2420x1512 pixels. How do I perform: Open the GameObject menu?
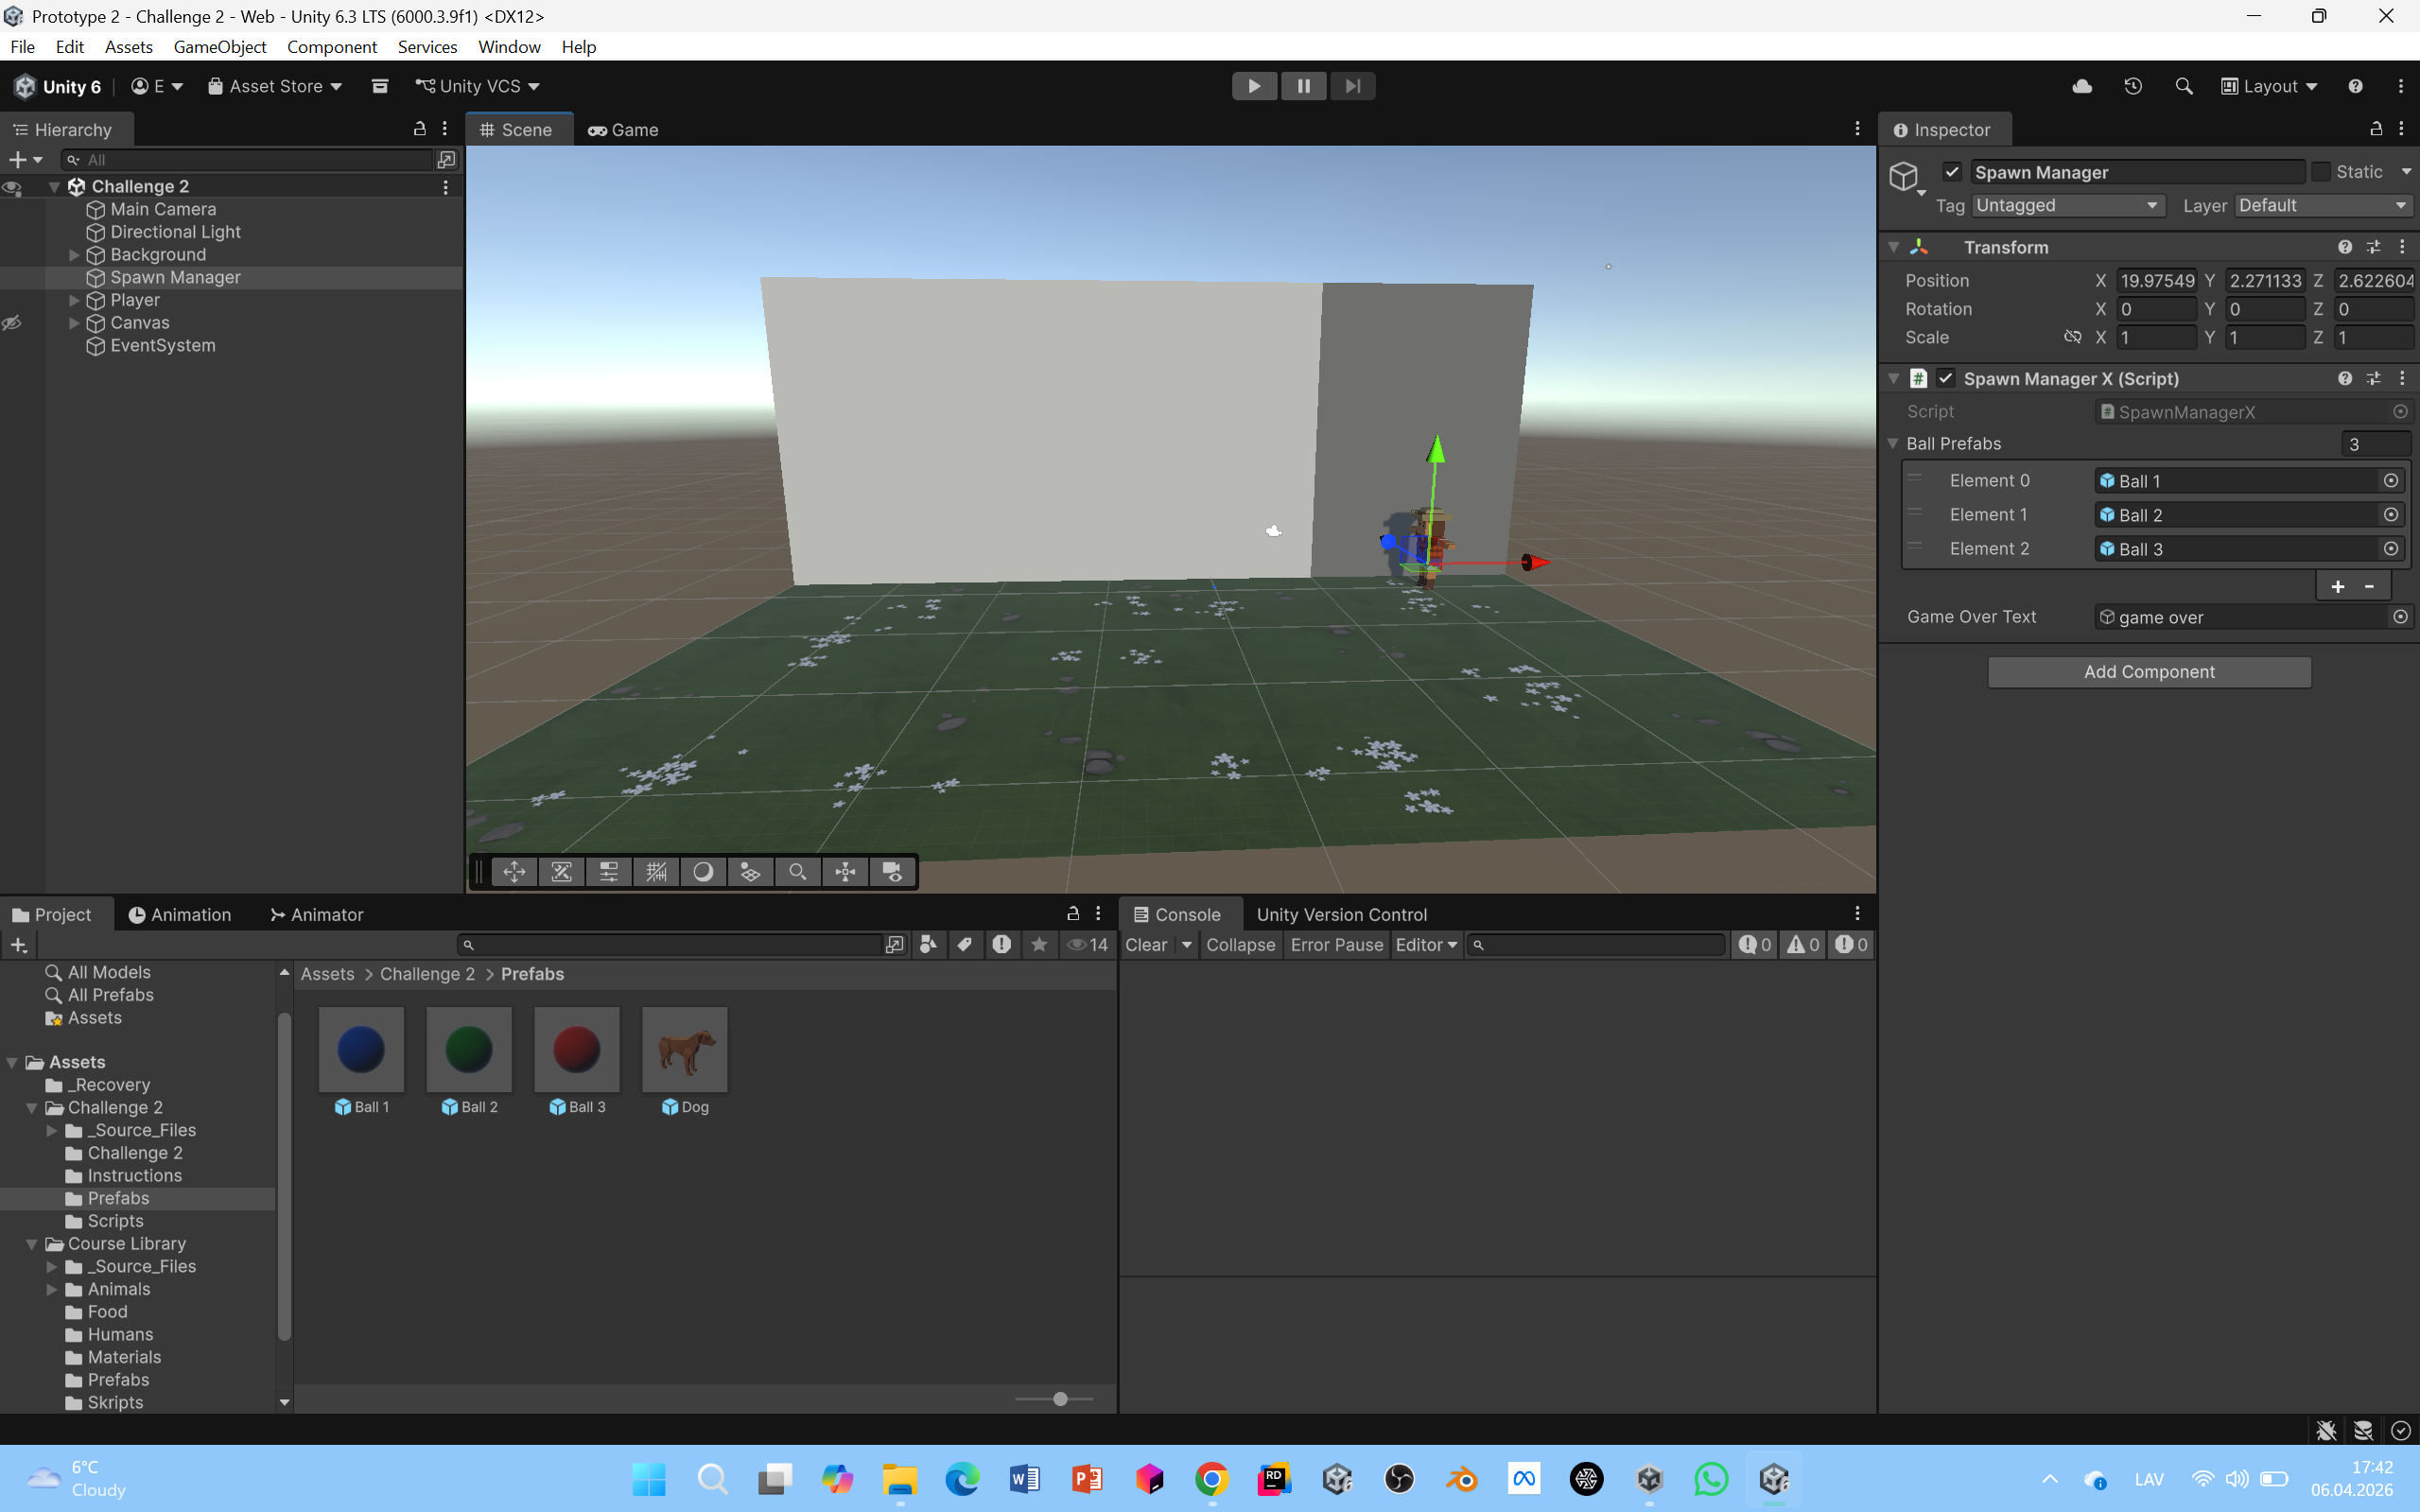[x=219, y=47]
